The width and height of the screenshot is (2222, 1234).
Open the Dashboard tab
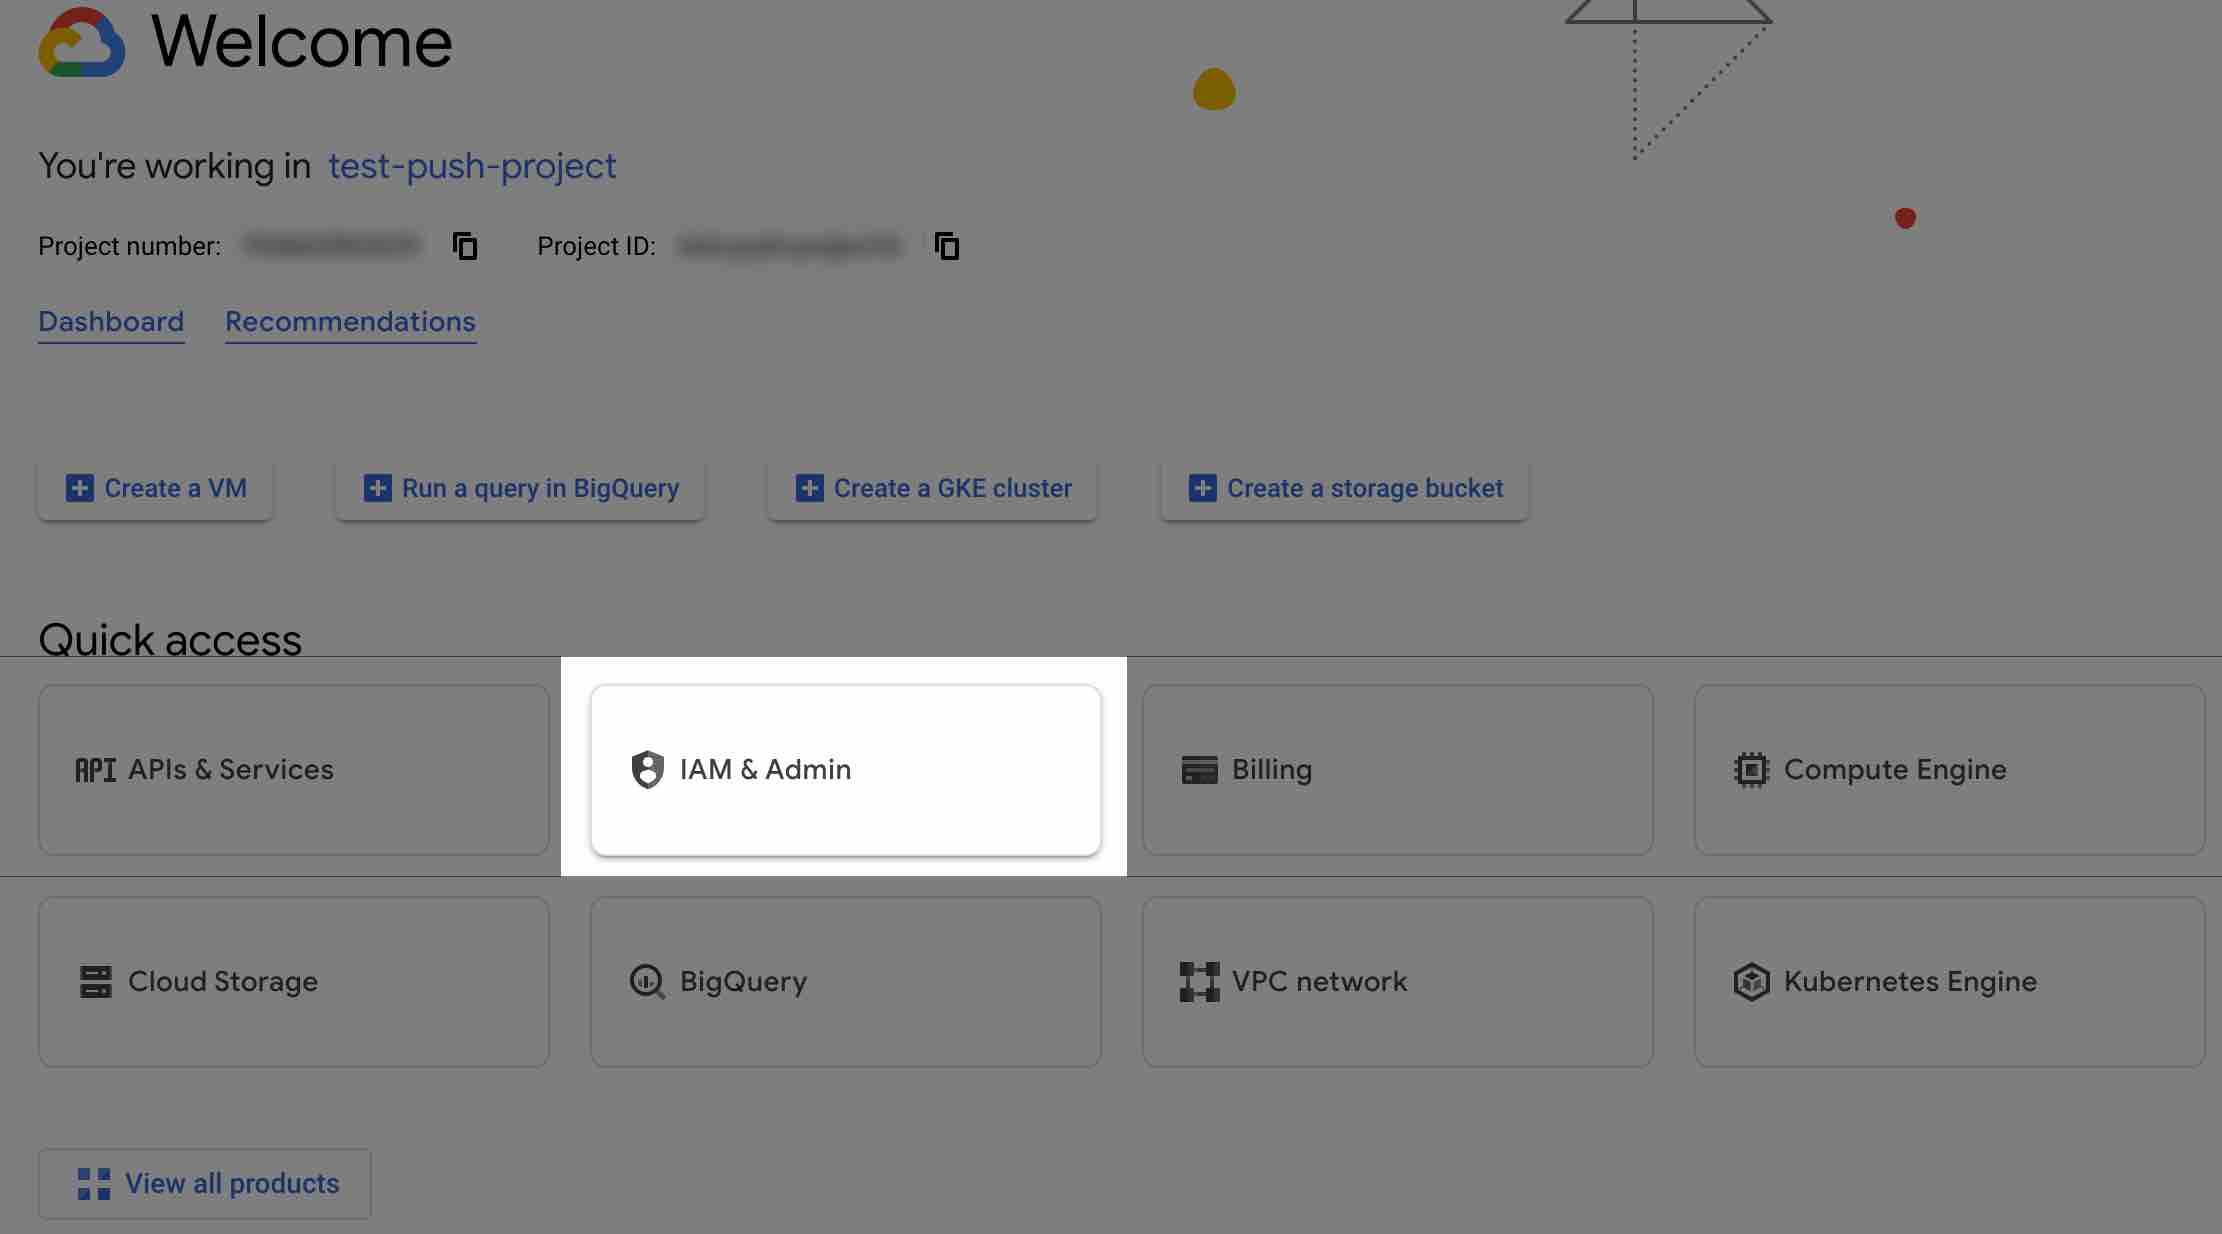coord(111,322)
